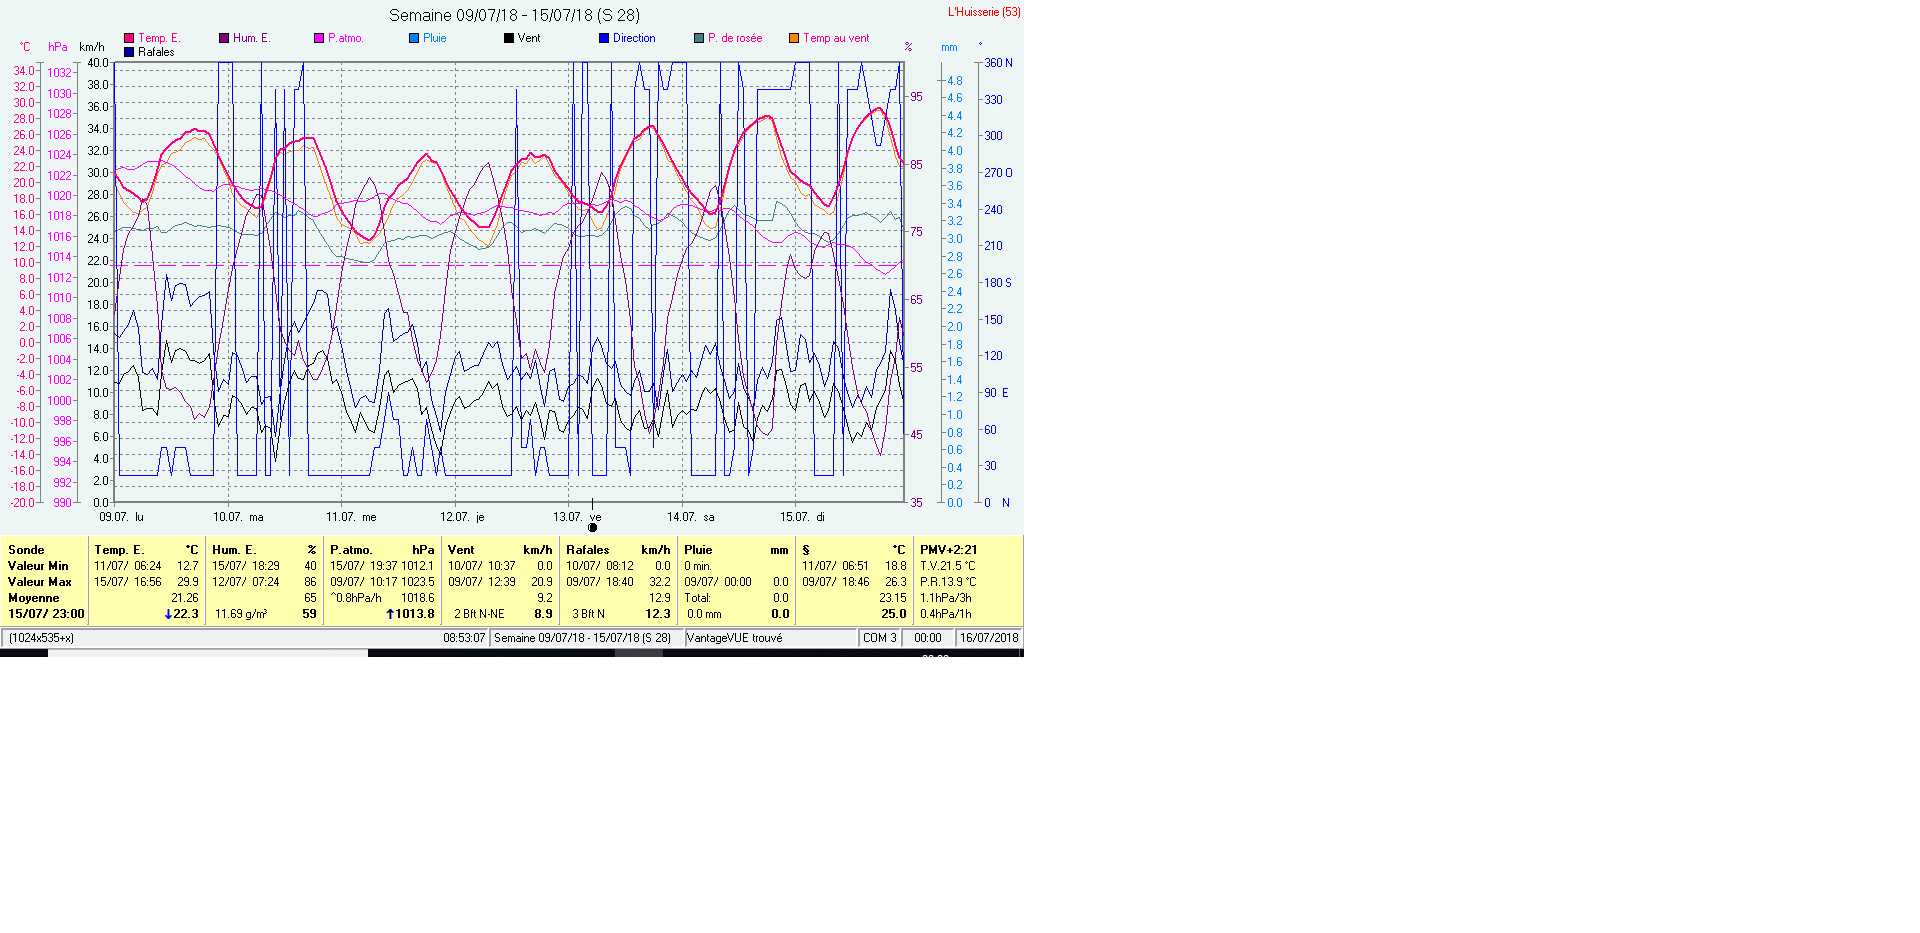Click the '360 N' compass axis label
The image size is (1920, 933).
[x=998, y=63]
